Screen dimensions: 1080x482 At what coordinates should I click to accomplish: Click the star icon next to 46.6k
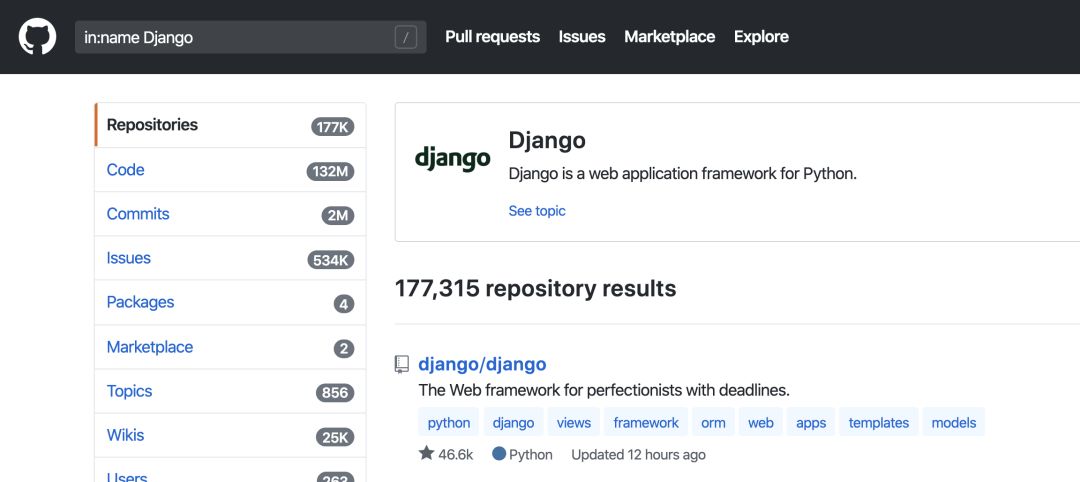click(x=426, y=453)
